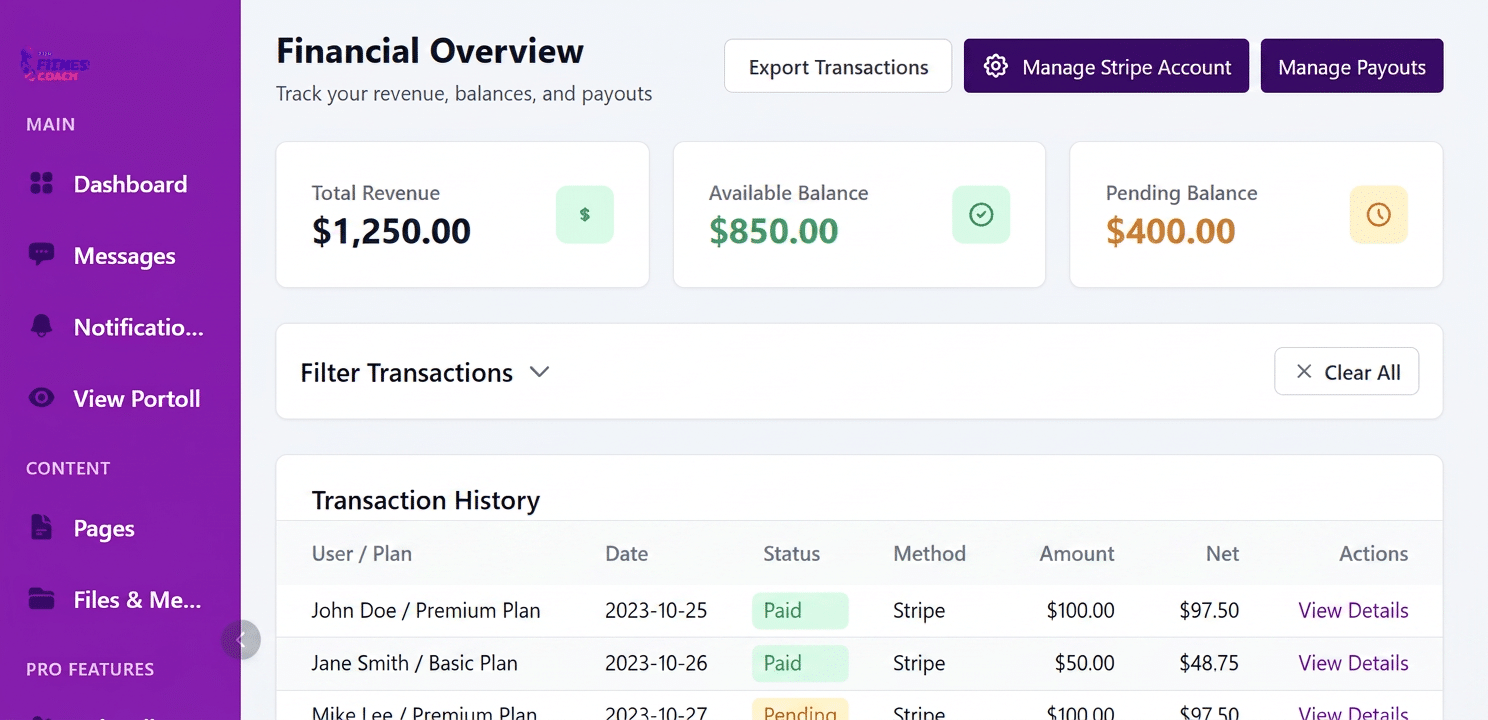Click the Fitness Coach logo

pyautogui.click(x=55, y=66)
